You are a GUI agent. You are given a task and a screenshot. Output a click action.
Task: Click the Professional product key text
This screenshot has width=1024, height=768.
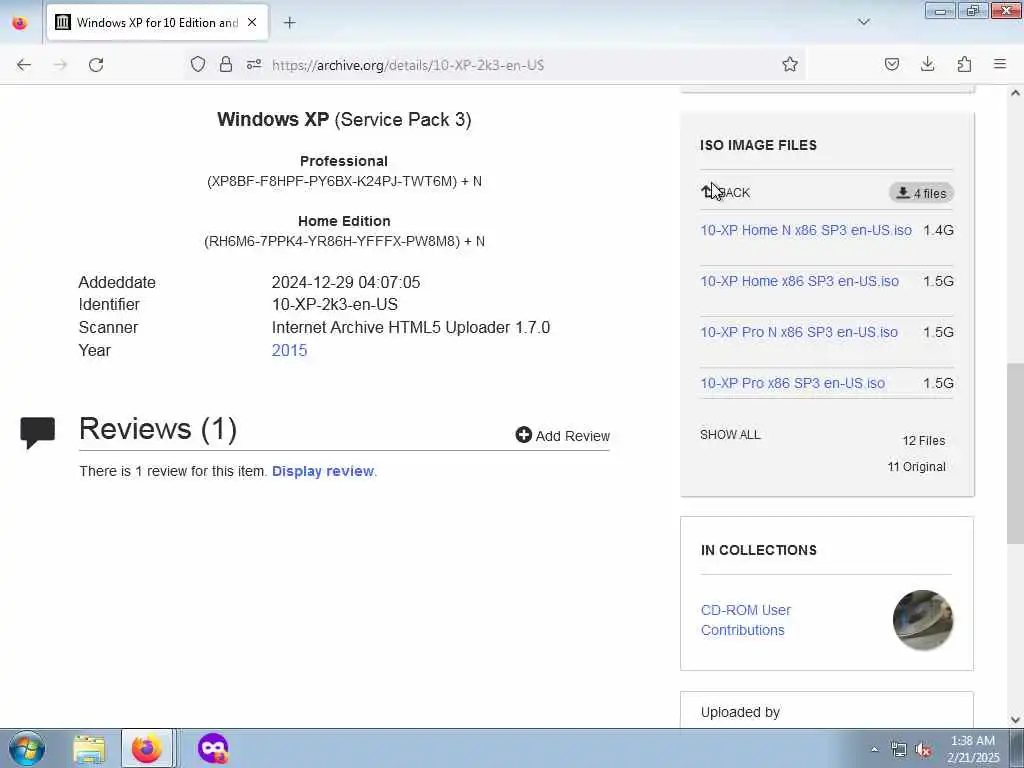point(344,181)
